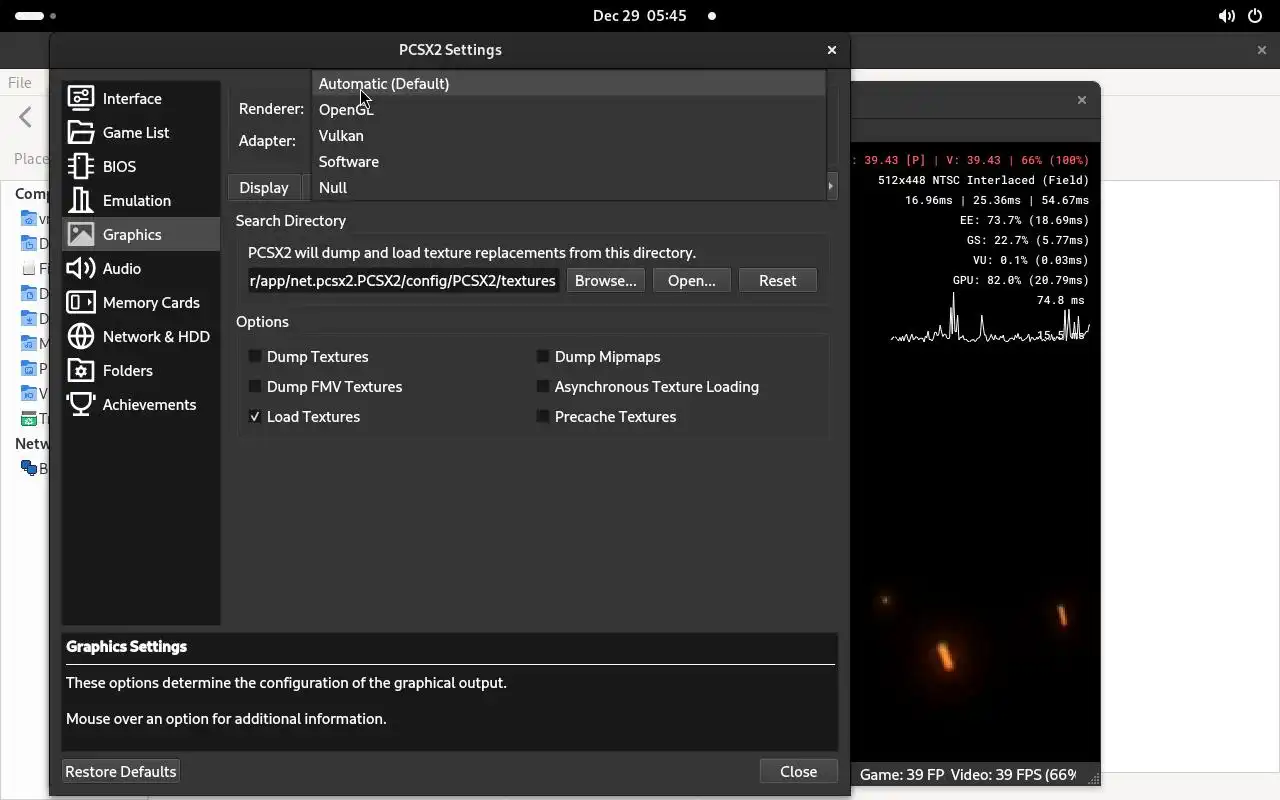This screenshot has width=1280, height=800.
Task: Click the Browse... button
Action: (605, 280)
